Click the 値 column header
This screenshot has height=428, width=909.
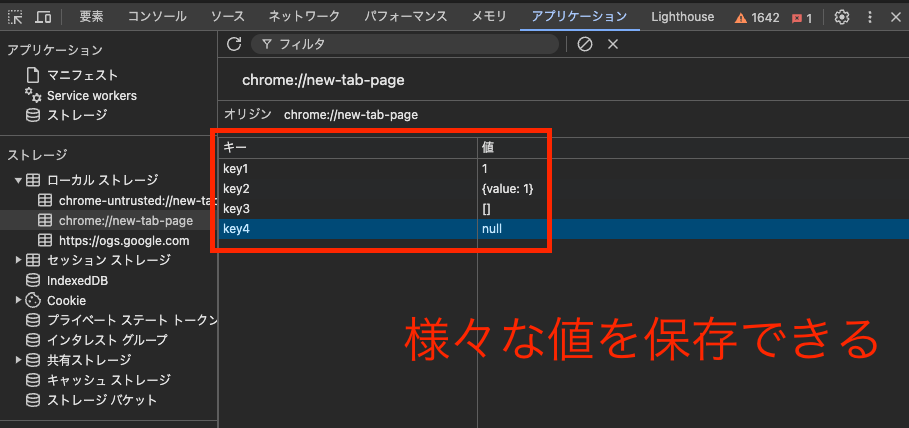tap(693, 148)
